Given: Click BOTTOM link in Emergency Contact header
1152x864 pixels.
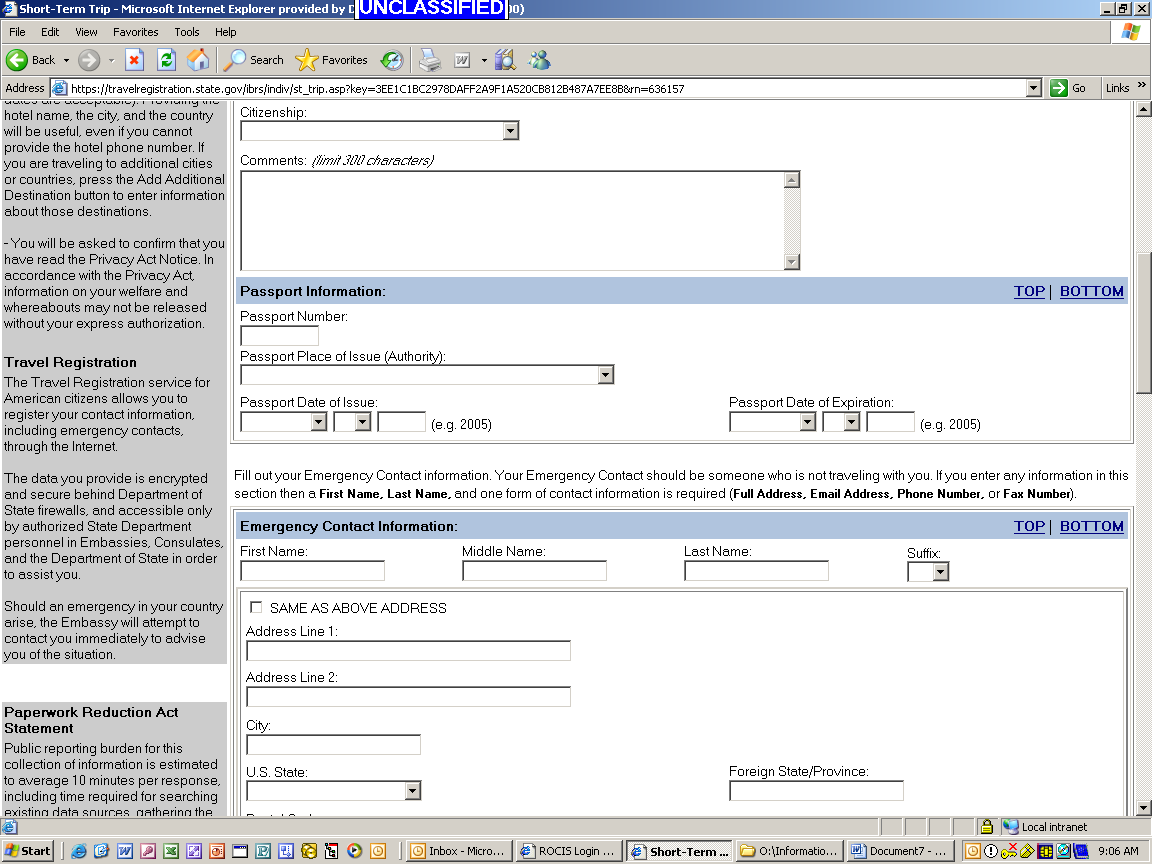Looking at the screenshot, I should tap(1091, 527).
